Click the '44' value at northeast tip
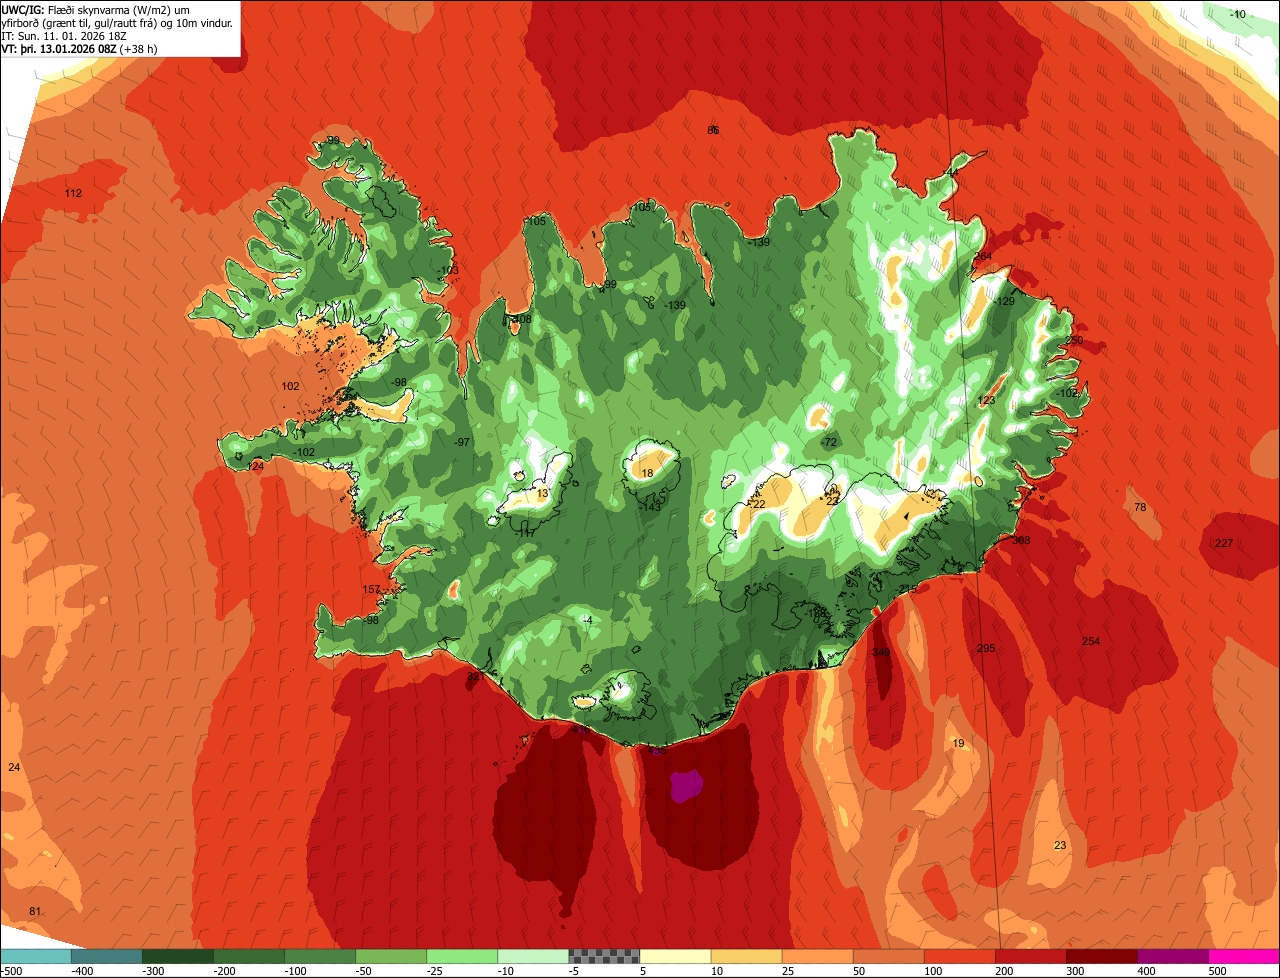1280x978 pixels. click(952, 173)
